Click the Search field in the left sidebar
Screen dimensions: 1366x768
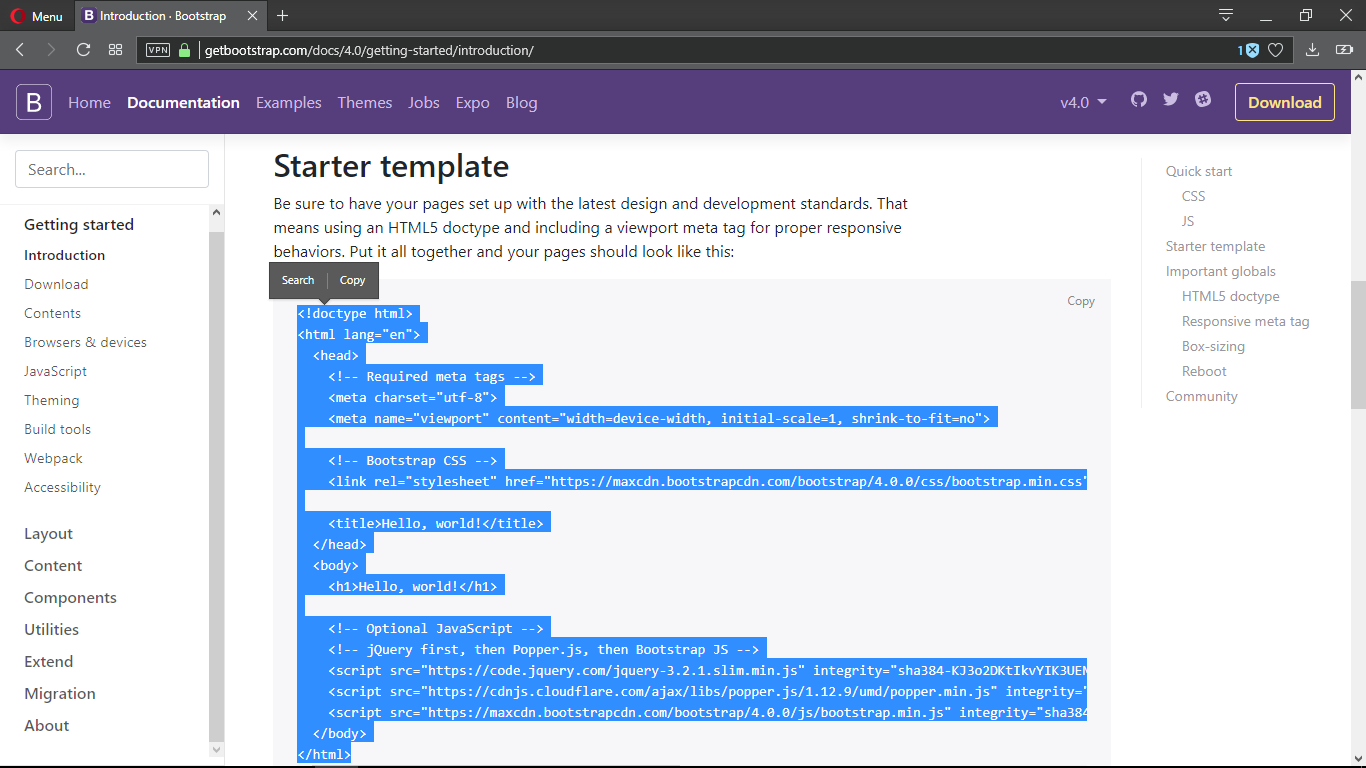[x=111, y=169]
